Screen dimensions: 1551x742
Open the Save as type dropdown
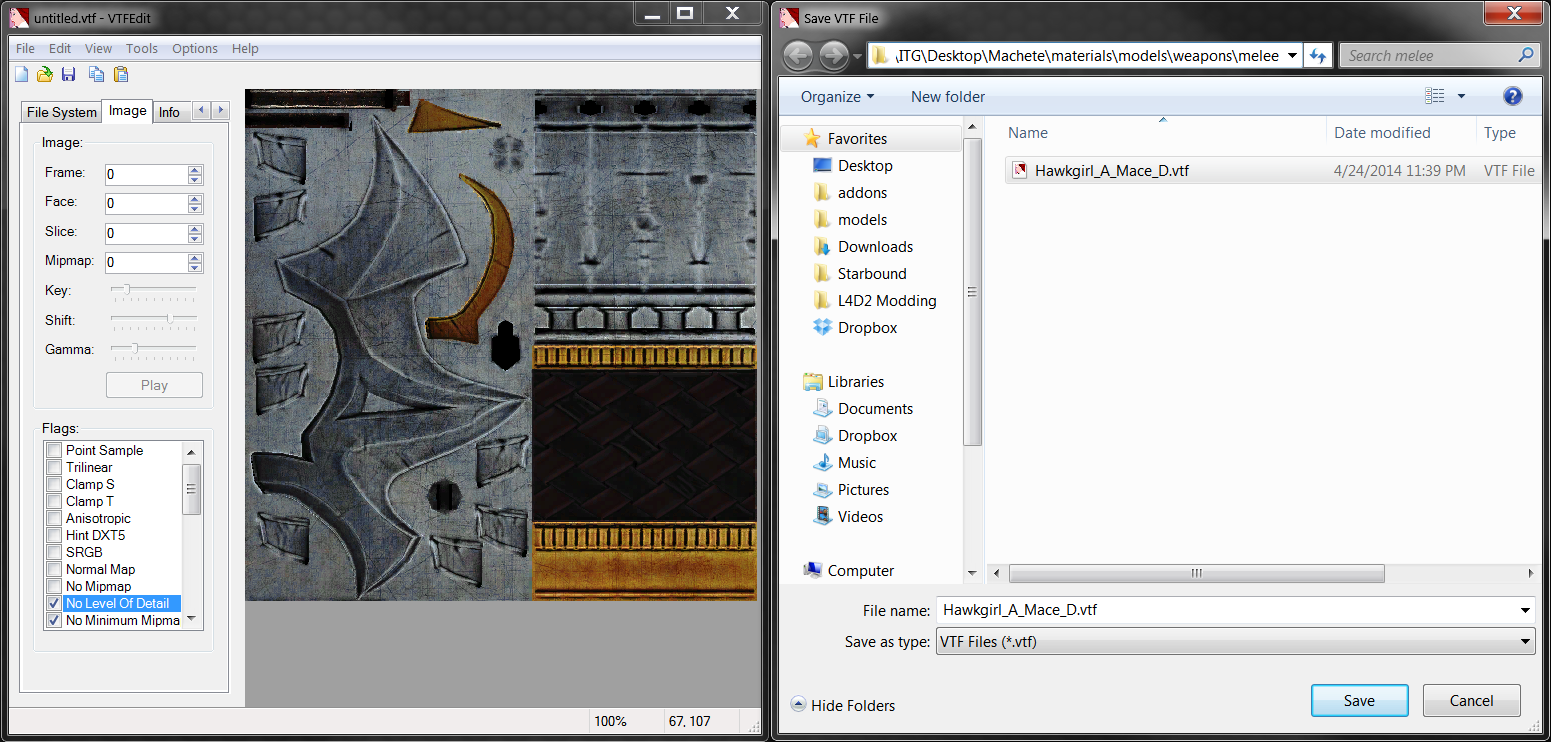point(1525,642)
